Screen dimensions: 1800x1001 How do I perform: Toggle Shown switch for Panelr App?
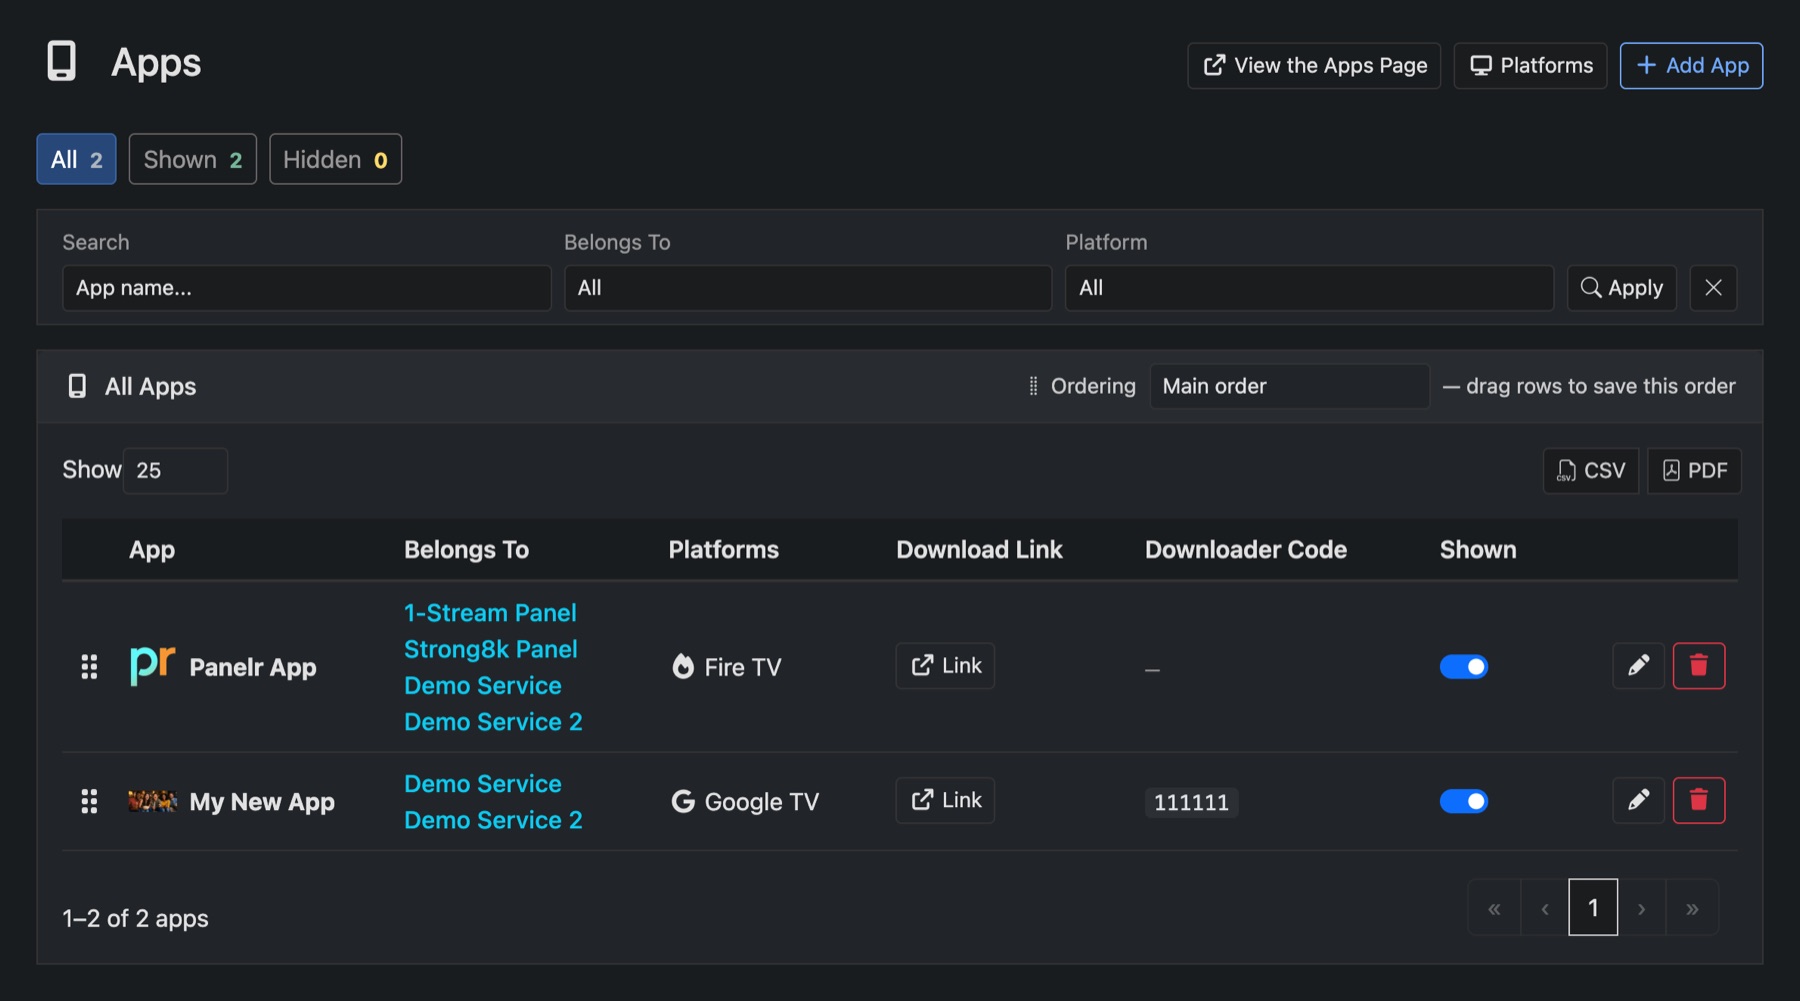pyautogui.click(x=1464, y=667)
